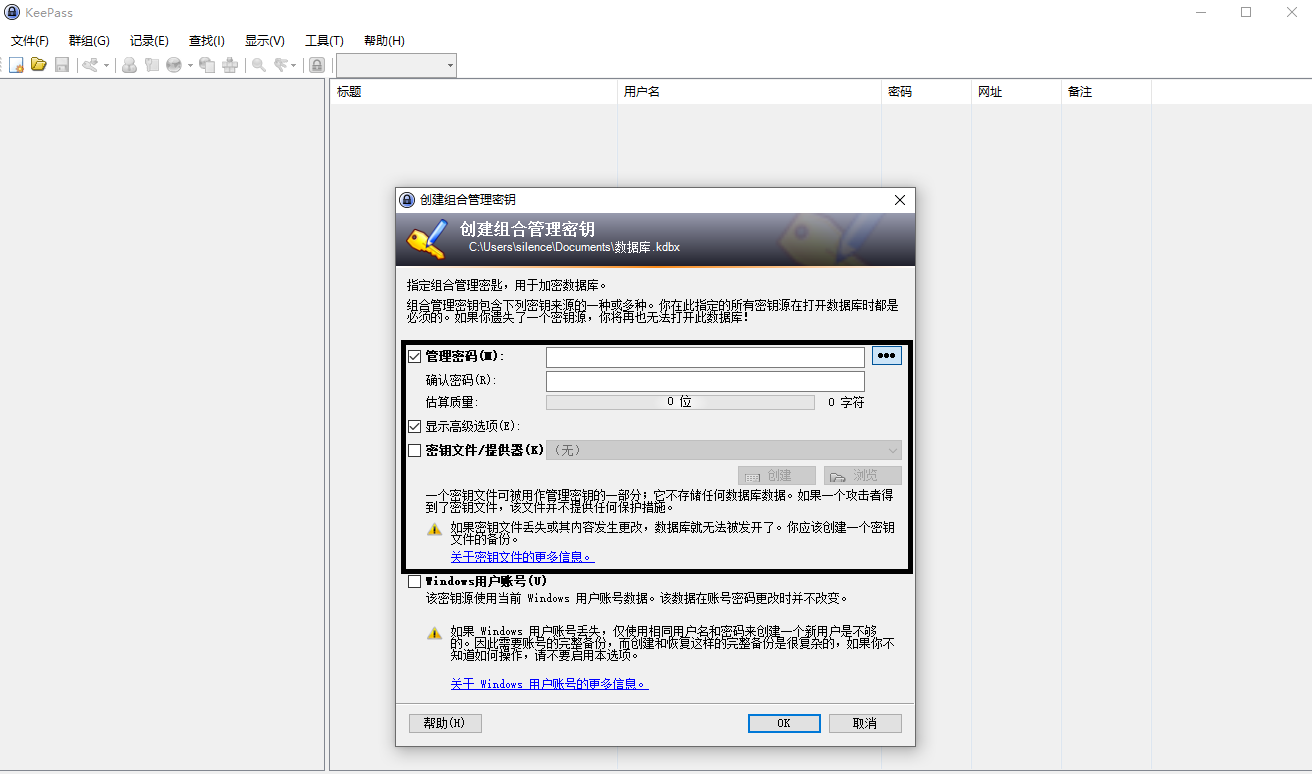
Task: Open the Add entry dropdown arrow
Action: pyautogui.click(x=106, y=65)
